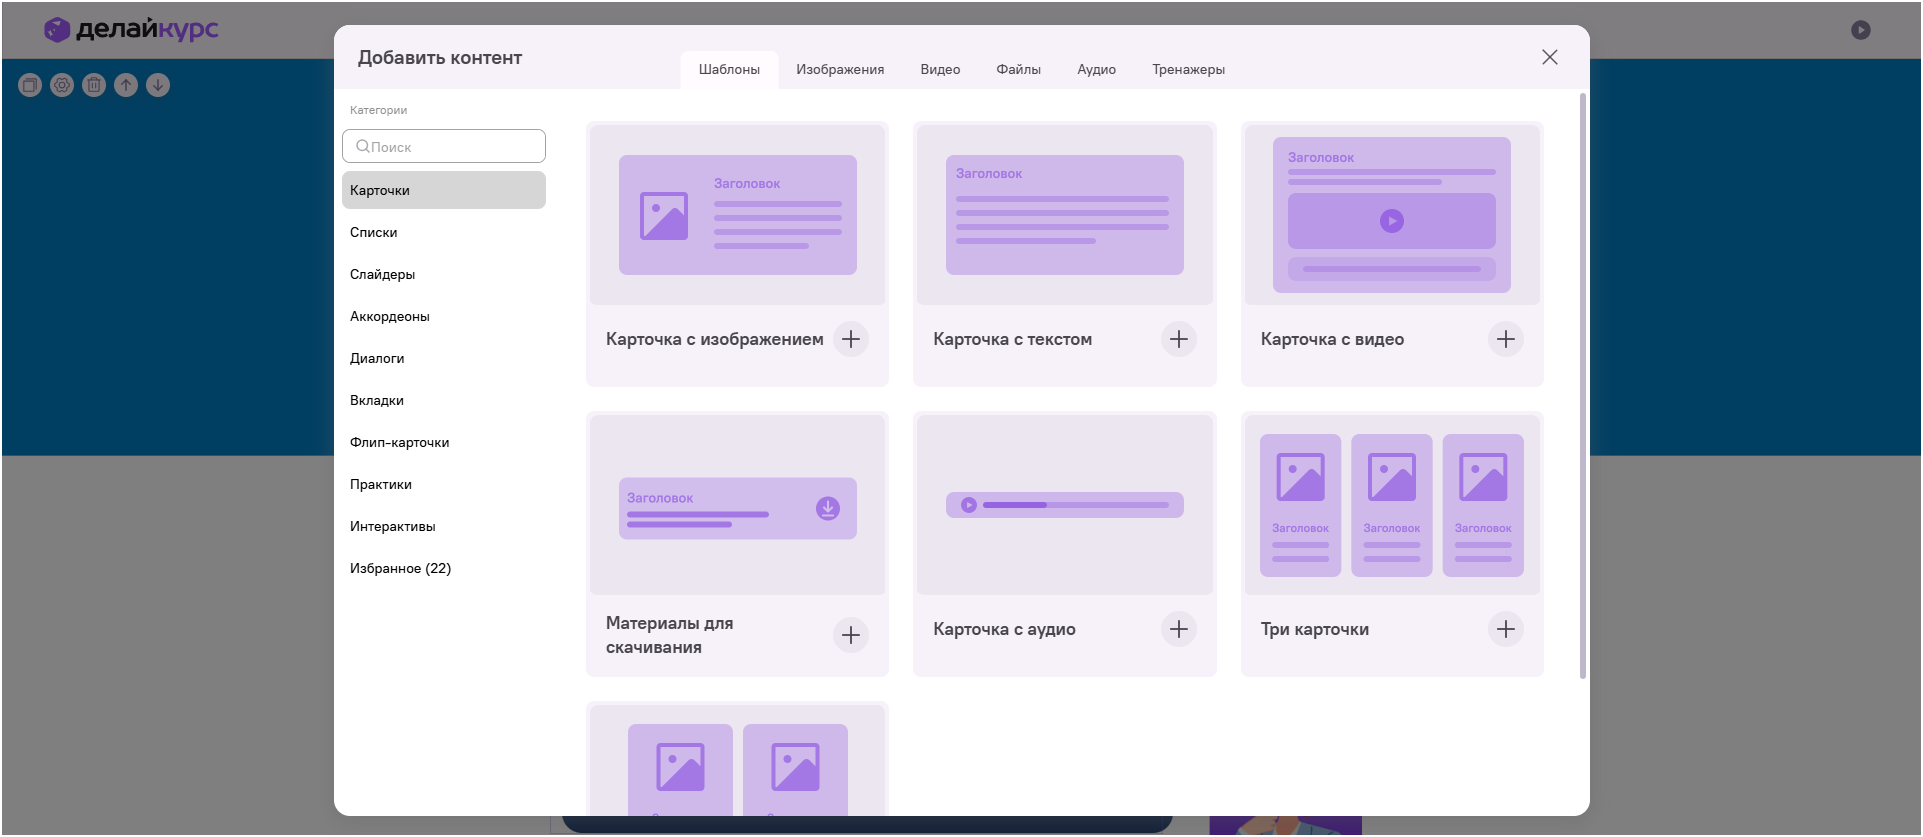Open the Аккордеоны category
The image size is (1923, 837).
coord(444,316)
